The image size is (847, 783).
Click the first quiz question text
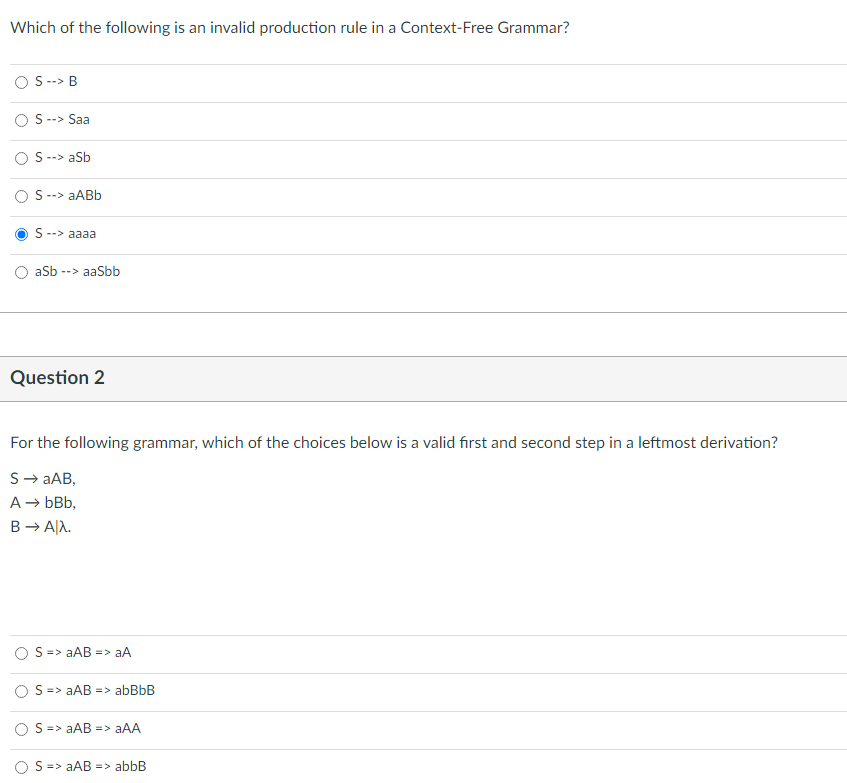(289, 27)
